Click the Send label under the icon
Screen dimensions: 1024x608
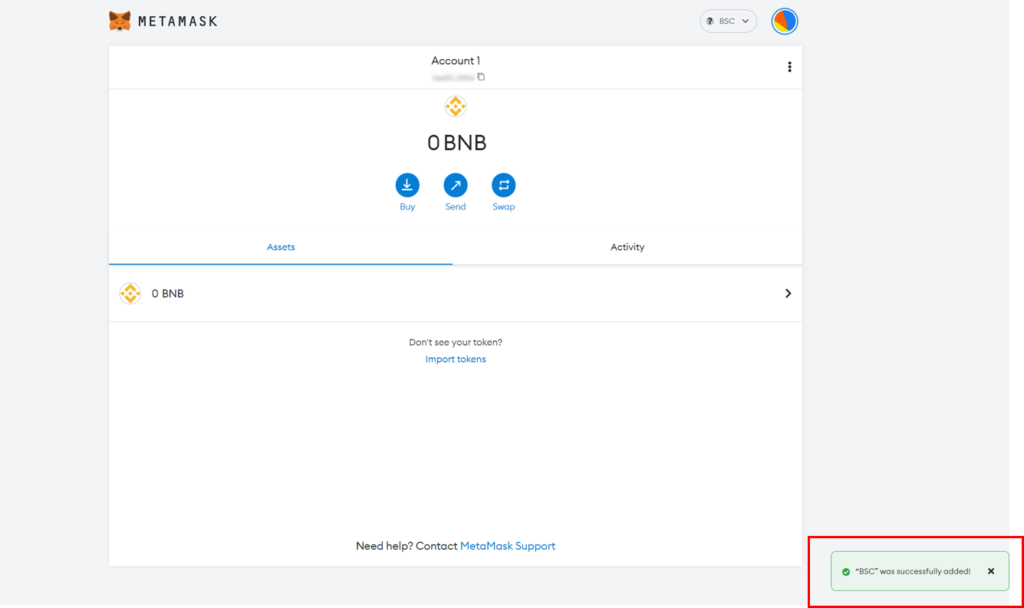[455, 207]
